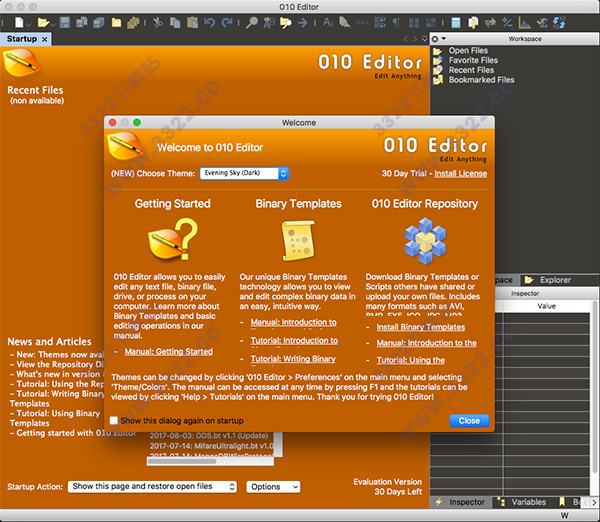The width and height of the screenshot is (600, 522).
Task: Select Open Files in Workspace
Action: pyautogui.click(x=468, y=51)
